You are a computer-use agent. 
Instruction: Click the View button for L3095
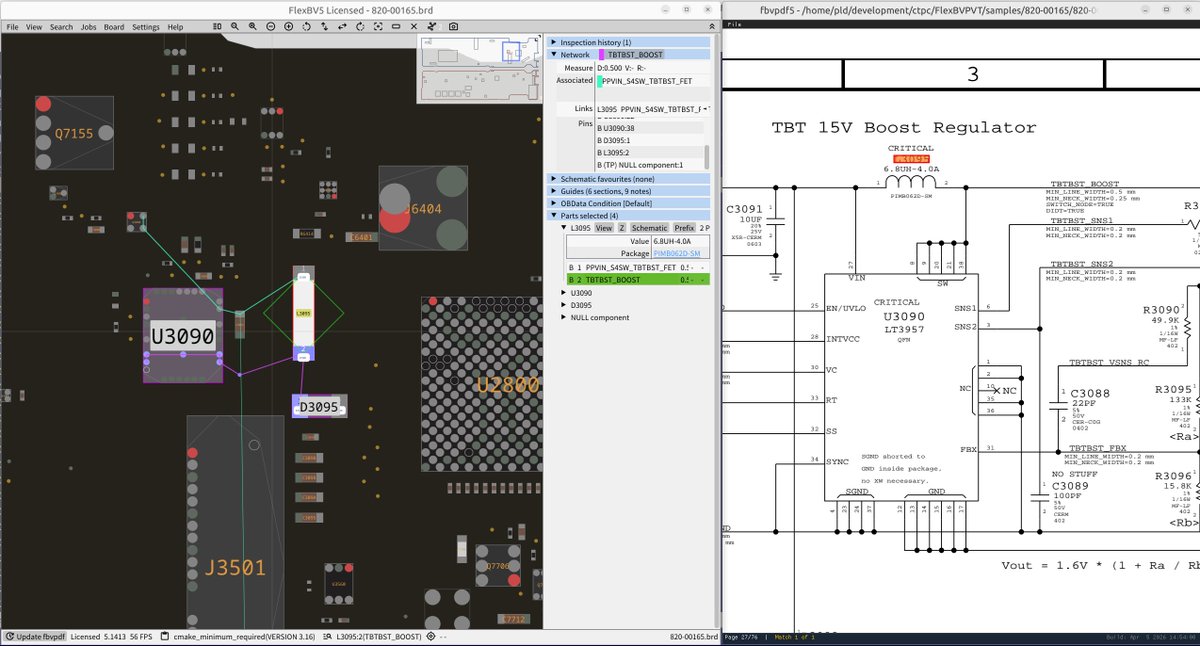click(604, 228)
